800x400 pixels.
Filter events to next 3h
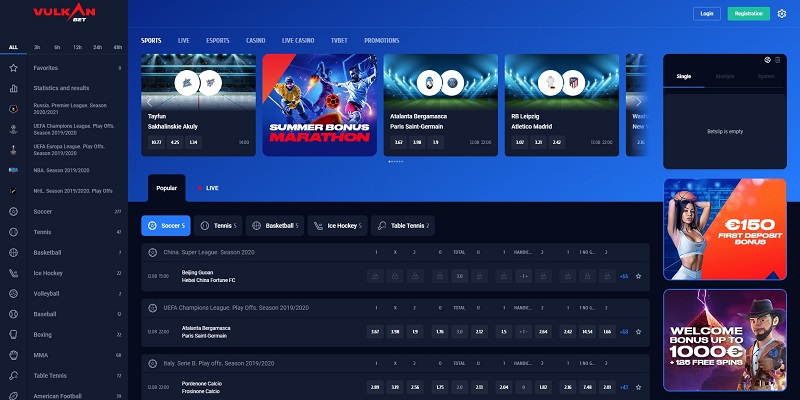[37, 47]
